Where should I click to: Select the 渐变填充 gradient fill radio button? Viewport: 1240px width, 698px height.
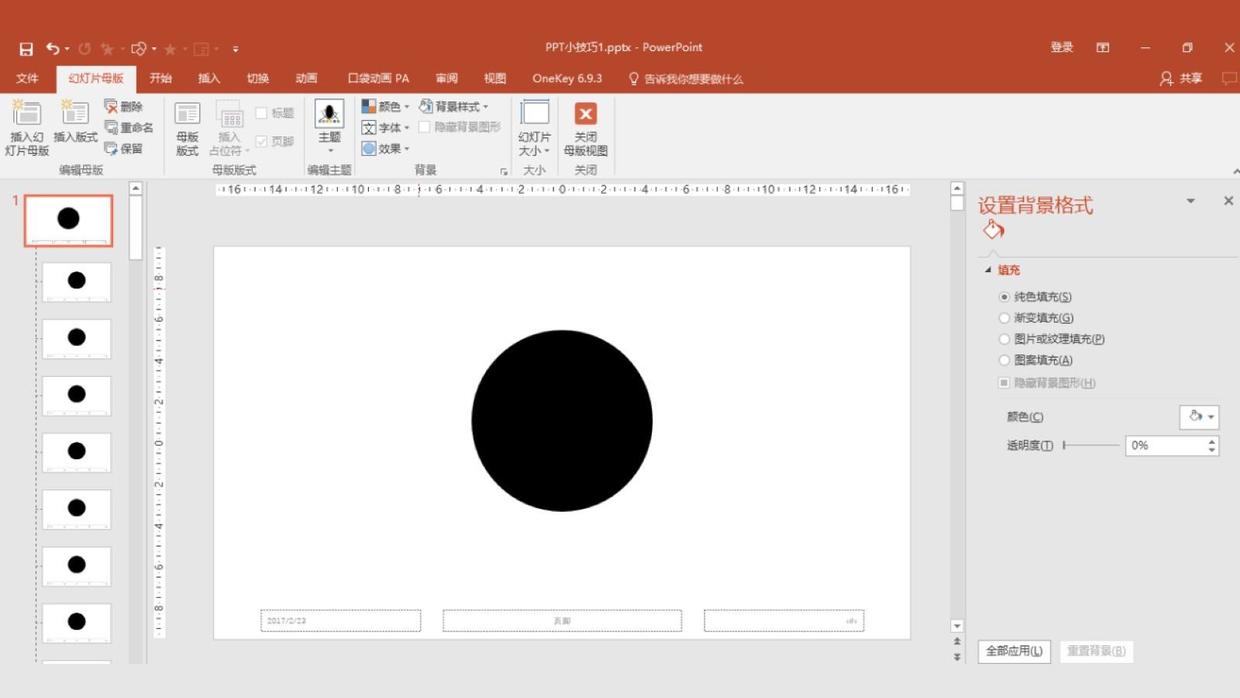(x=1005, y=318)
